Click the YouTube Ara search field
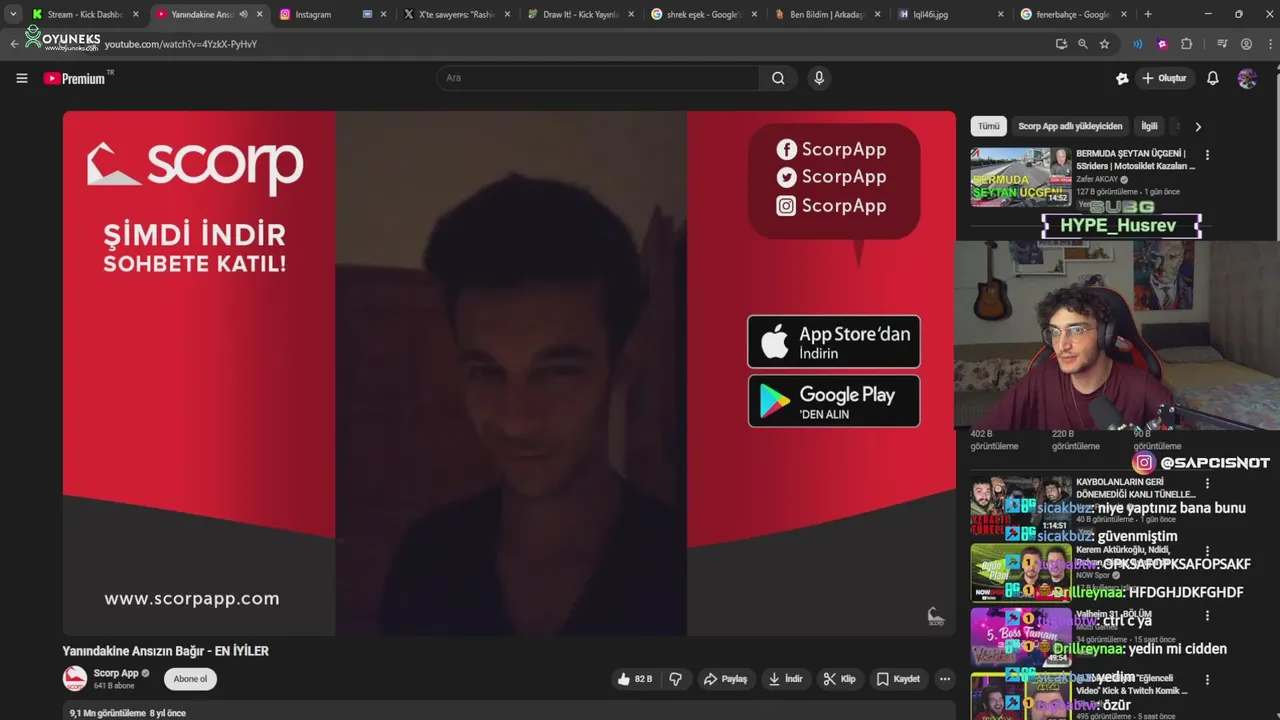 pyautogui.click(x=598, y=78)
